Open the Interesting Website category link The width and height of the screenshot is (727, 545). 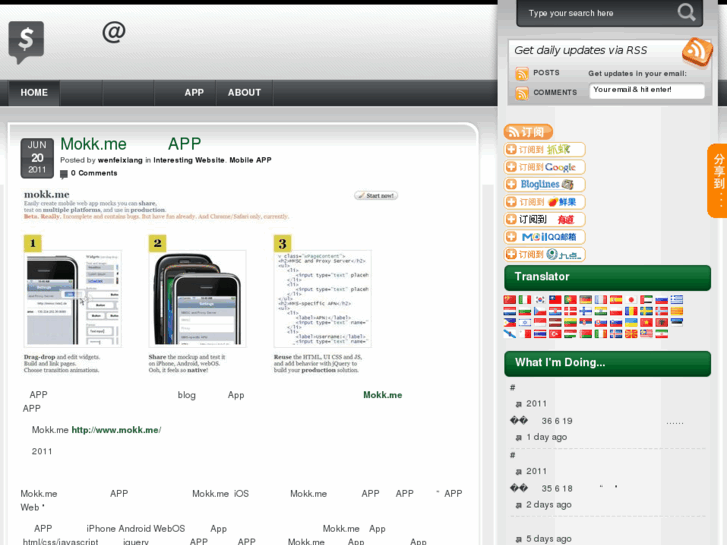[x=189, y=160]
